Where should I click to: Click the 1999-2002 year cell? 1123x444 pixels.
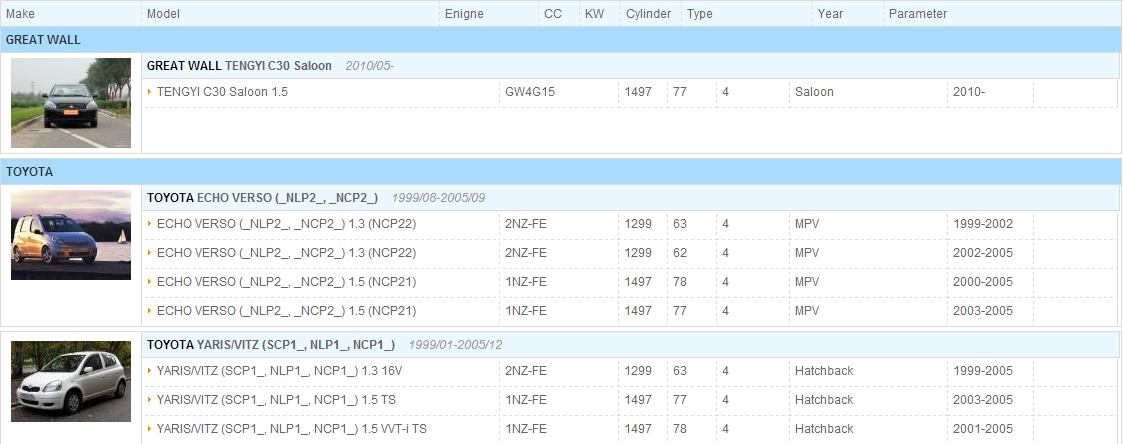point(983,224)
